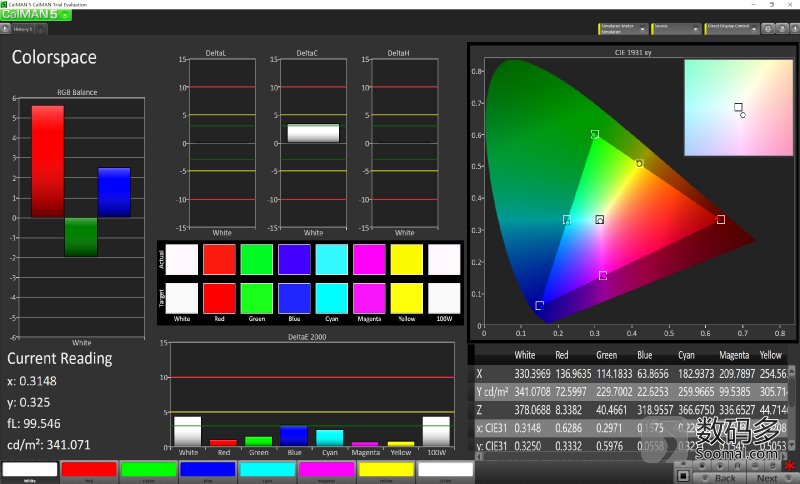The height and width of the screenshot is (484, 800).
Task: Click the play icon left of History 1
Action: coord(5,30)
